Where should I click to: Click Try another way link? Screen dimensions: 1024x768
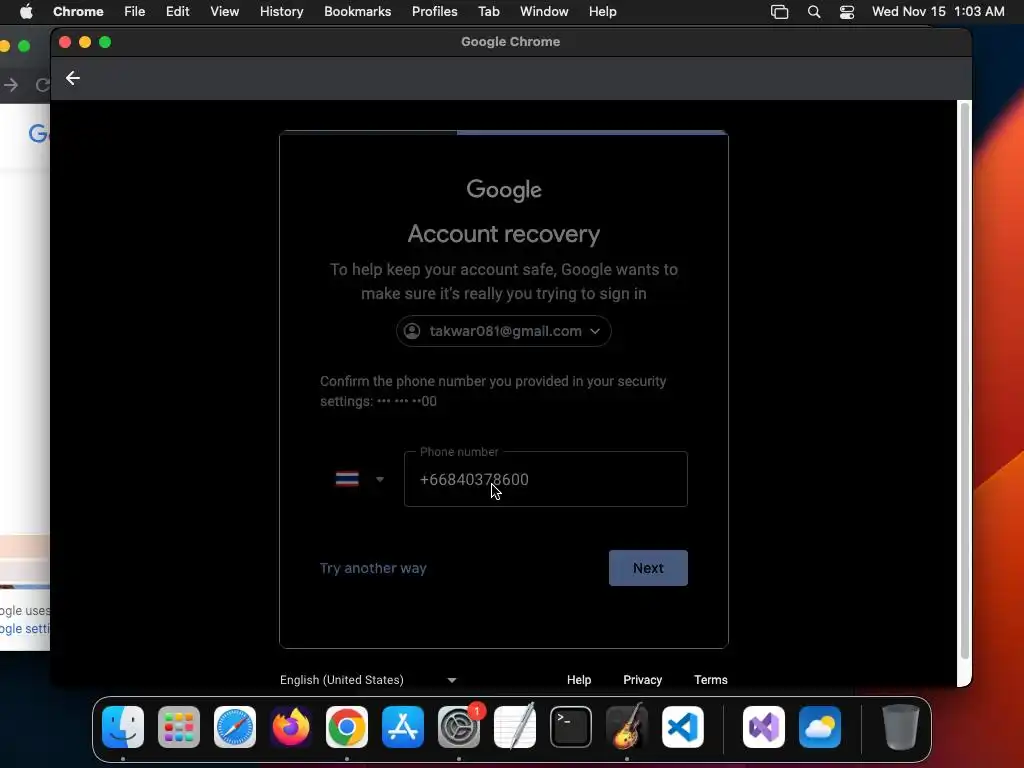pos(373,568)
